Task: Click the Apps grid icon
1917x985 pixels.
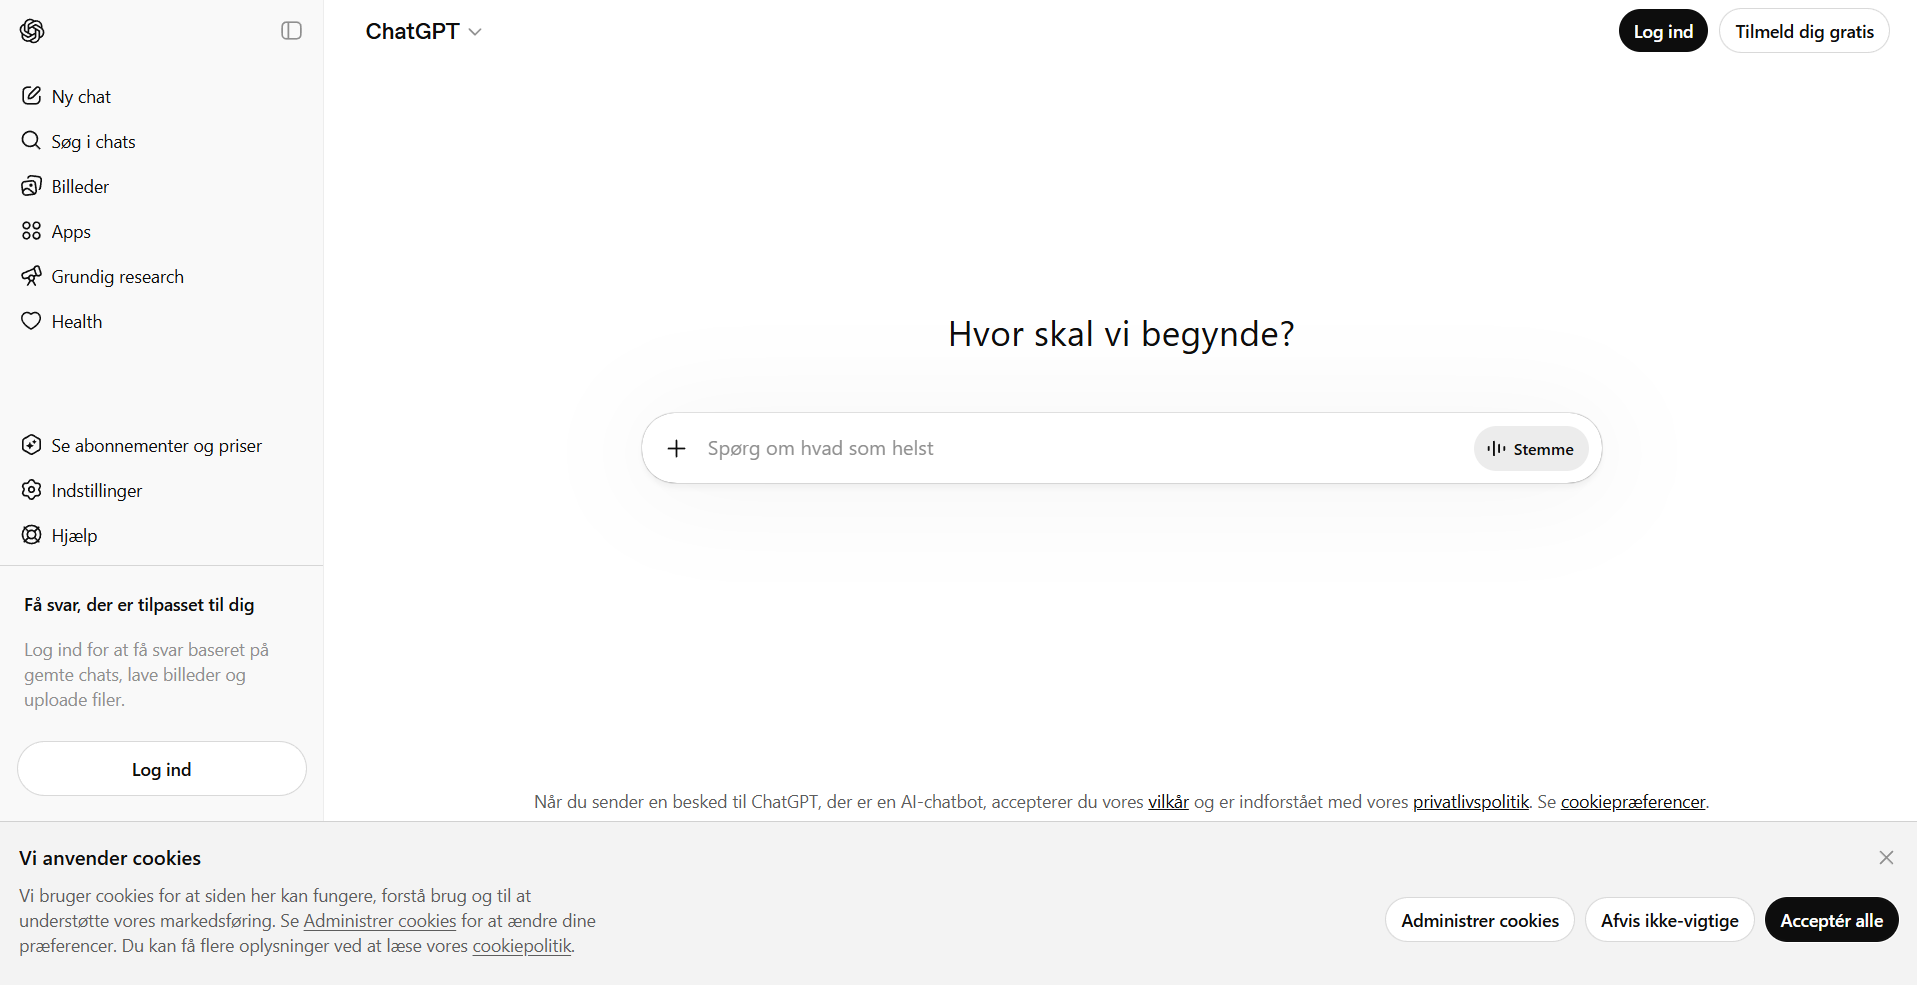Action: point(32,231)
